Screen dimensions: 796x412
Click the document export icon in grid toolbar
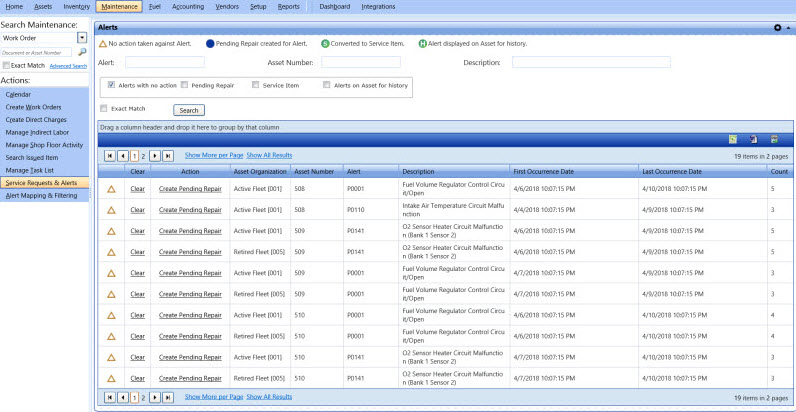pos(753,140)
